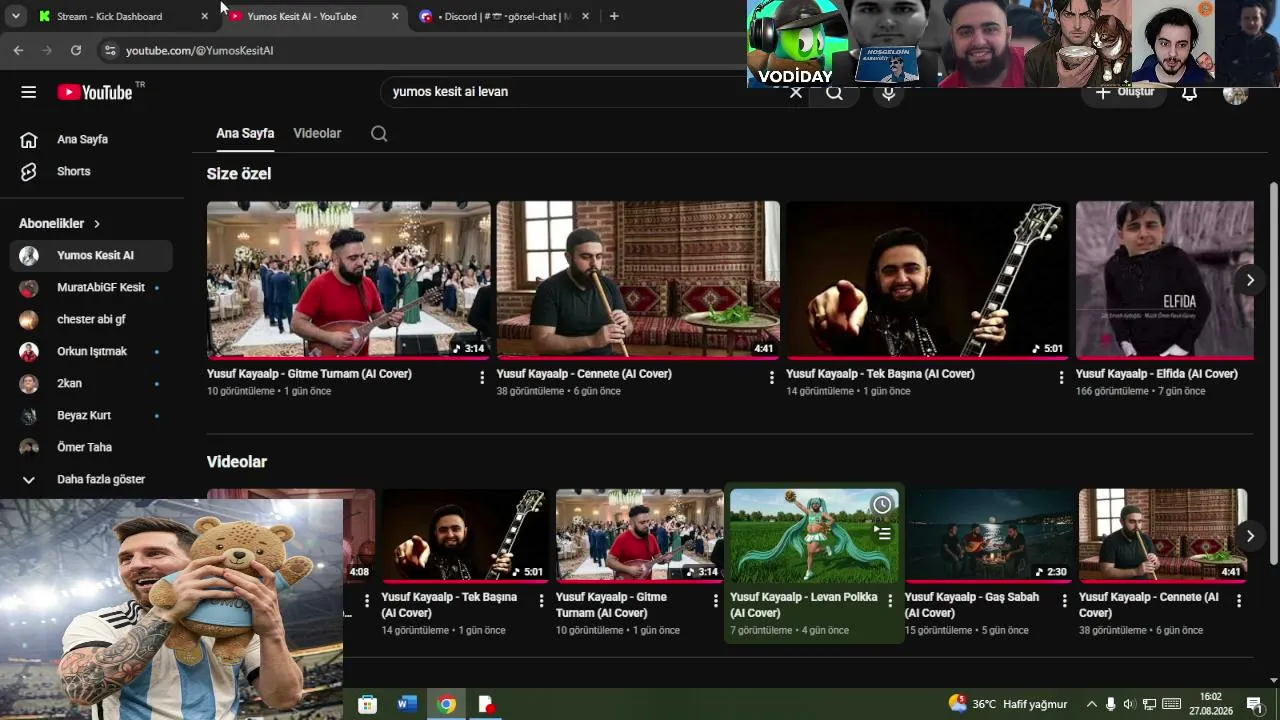Open Orkun Işıtmak subscription
Image resolution: width=1280 pixels, height=720 pixels.
point(92,352)
